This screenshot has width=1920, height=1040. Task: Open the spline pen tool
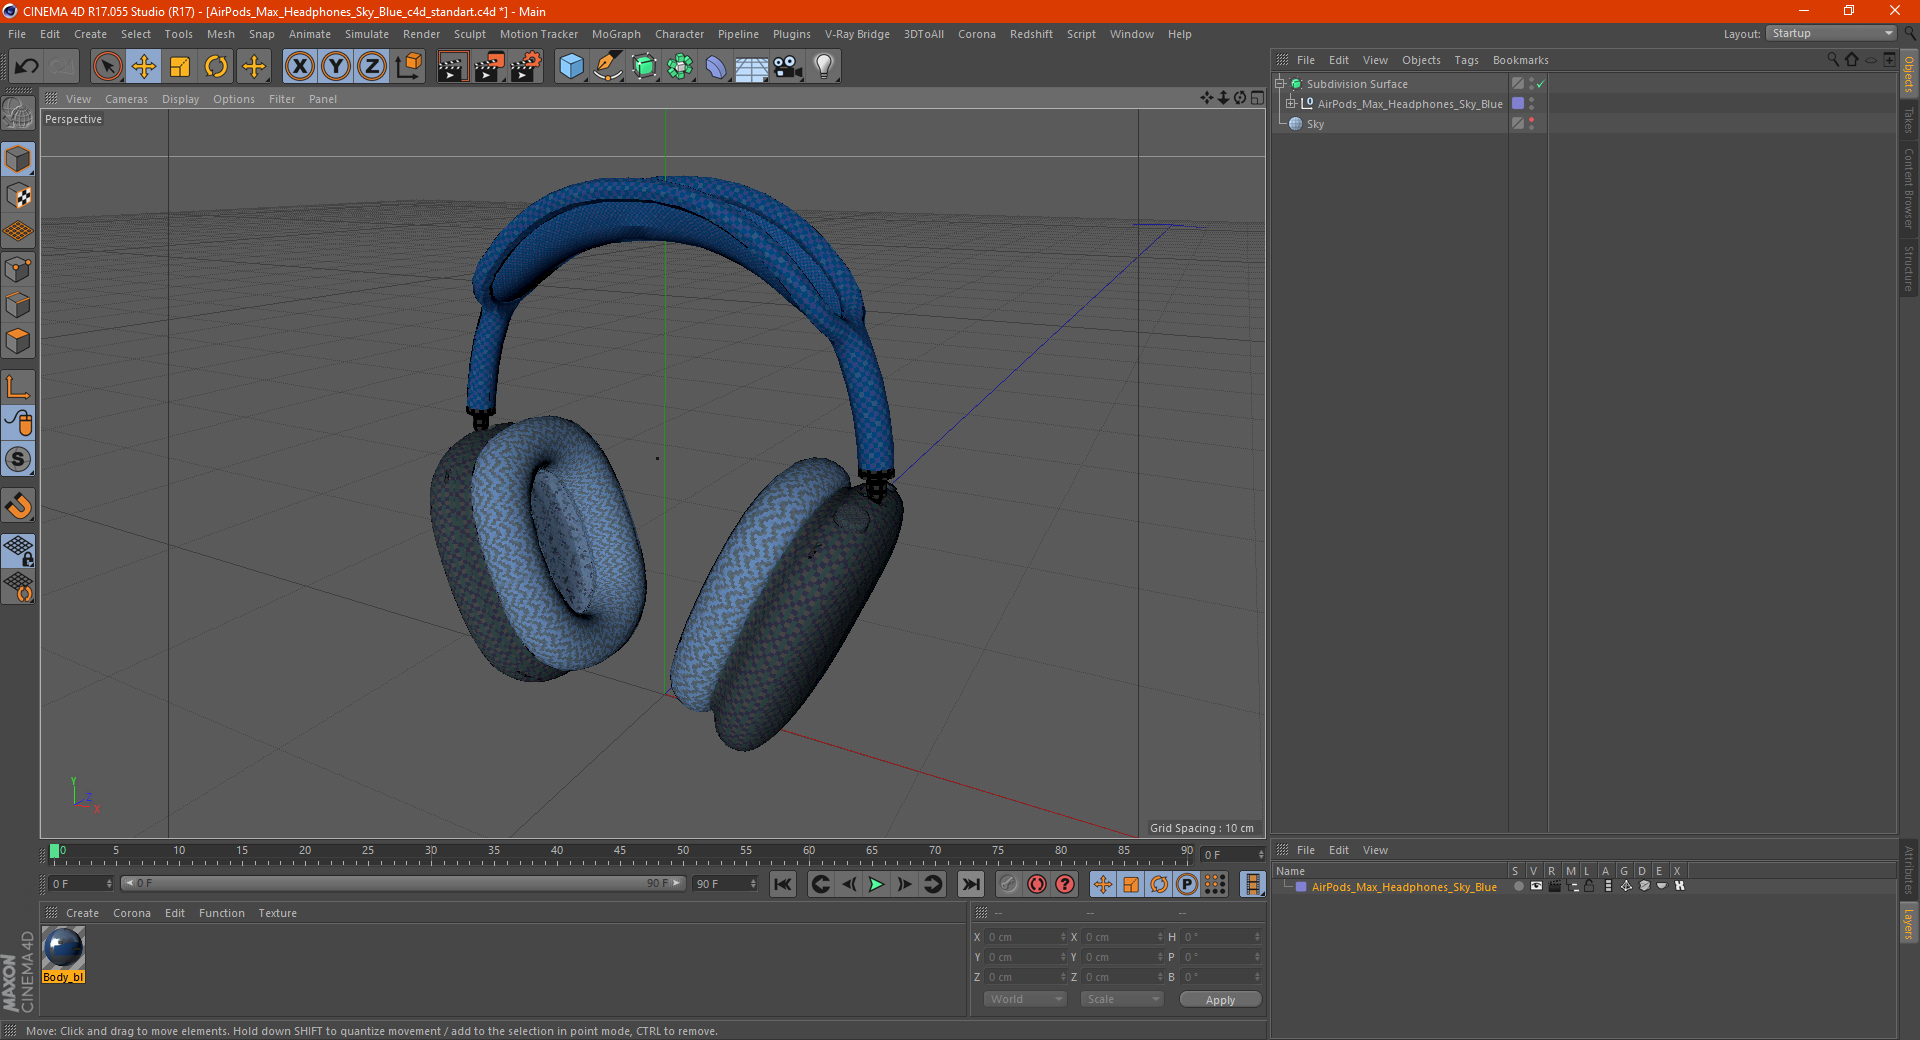[x=607, y=67]
